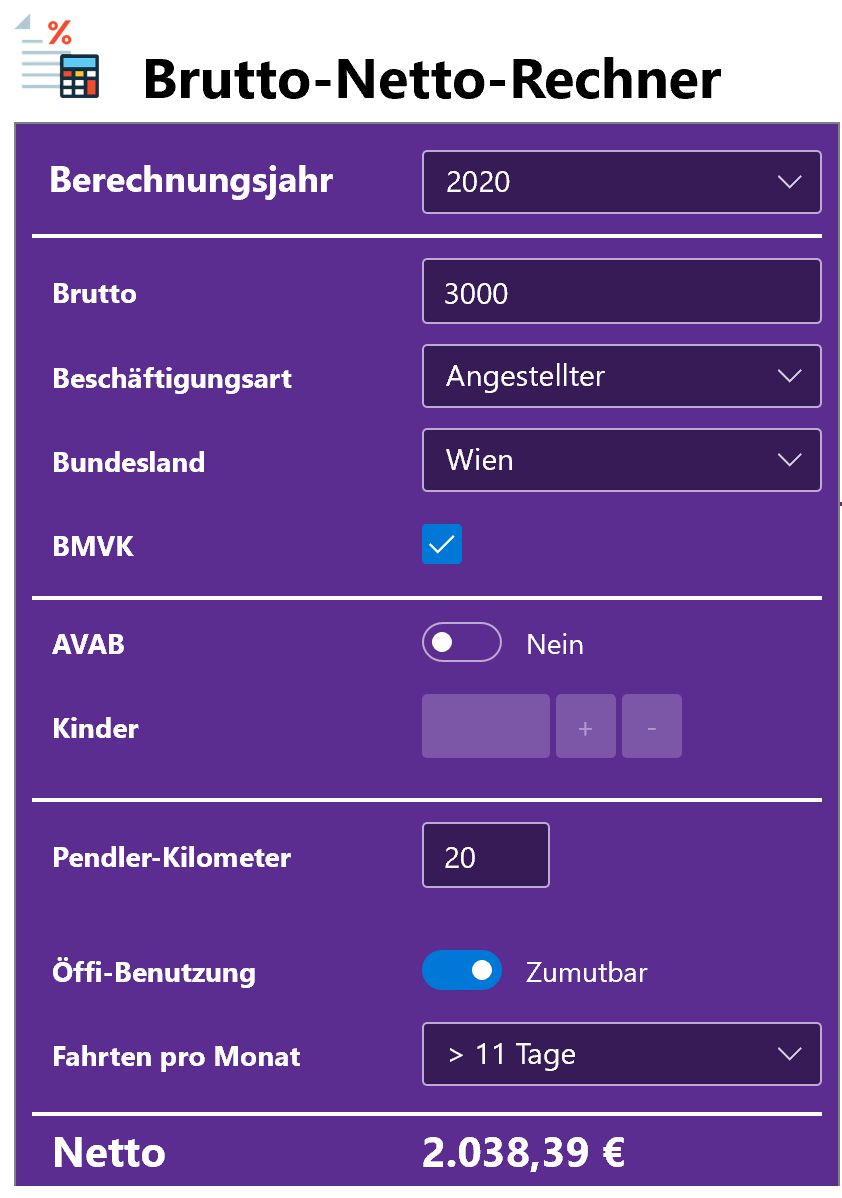The height and width of the screenshot is (1198, 842).
Task: Click the chevron arrow of Bundesland
Action: tap(789, 461)
